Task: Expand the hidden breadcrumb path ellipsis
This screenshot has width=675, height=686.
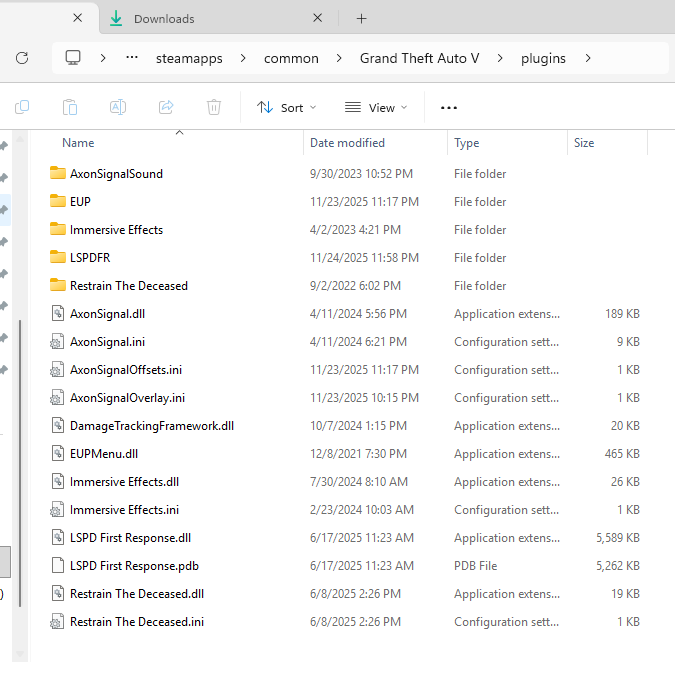Action: [x=132, y=58]
